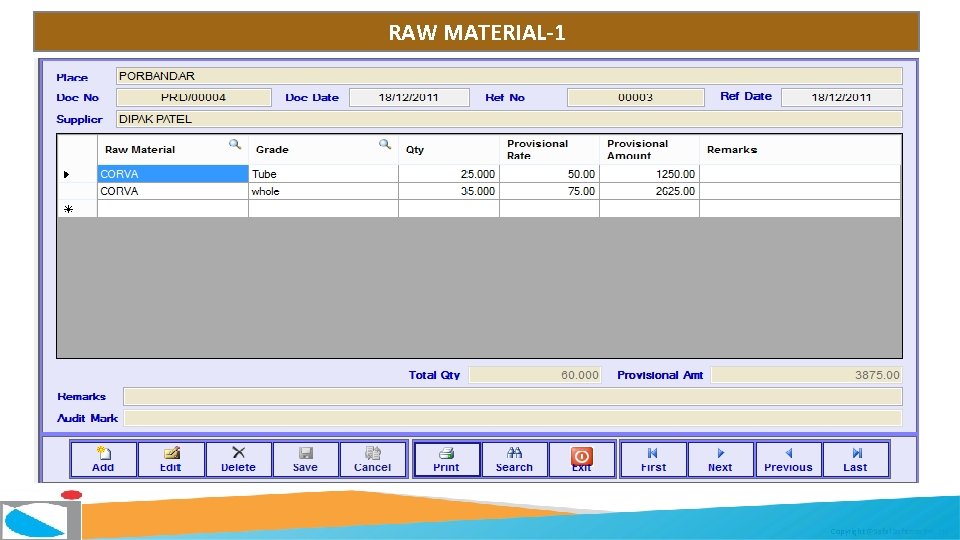Open the Raw Material column lookup magnifier
The height and width of the screenshot is (540, 960).
(x=234, y=144)
